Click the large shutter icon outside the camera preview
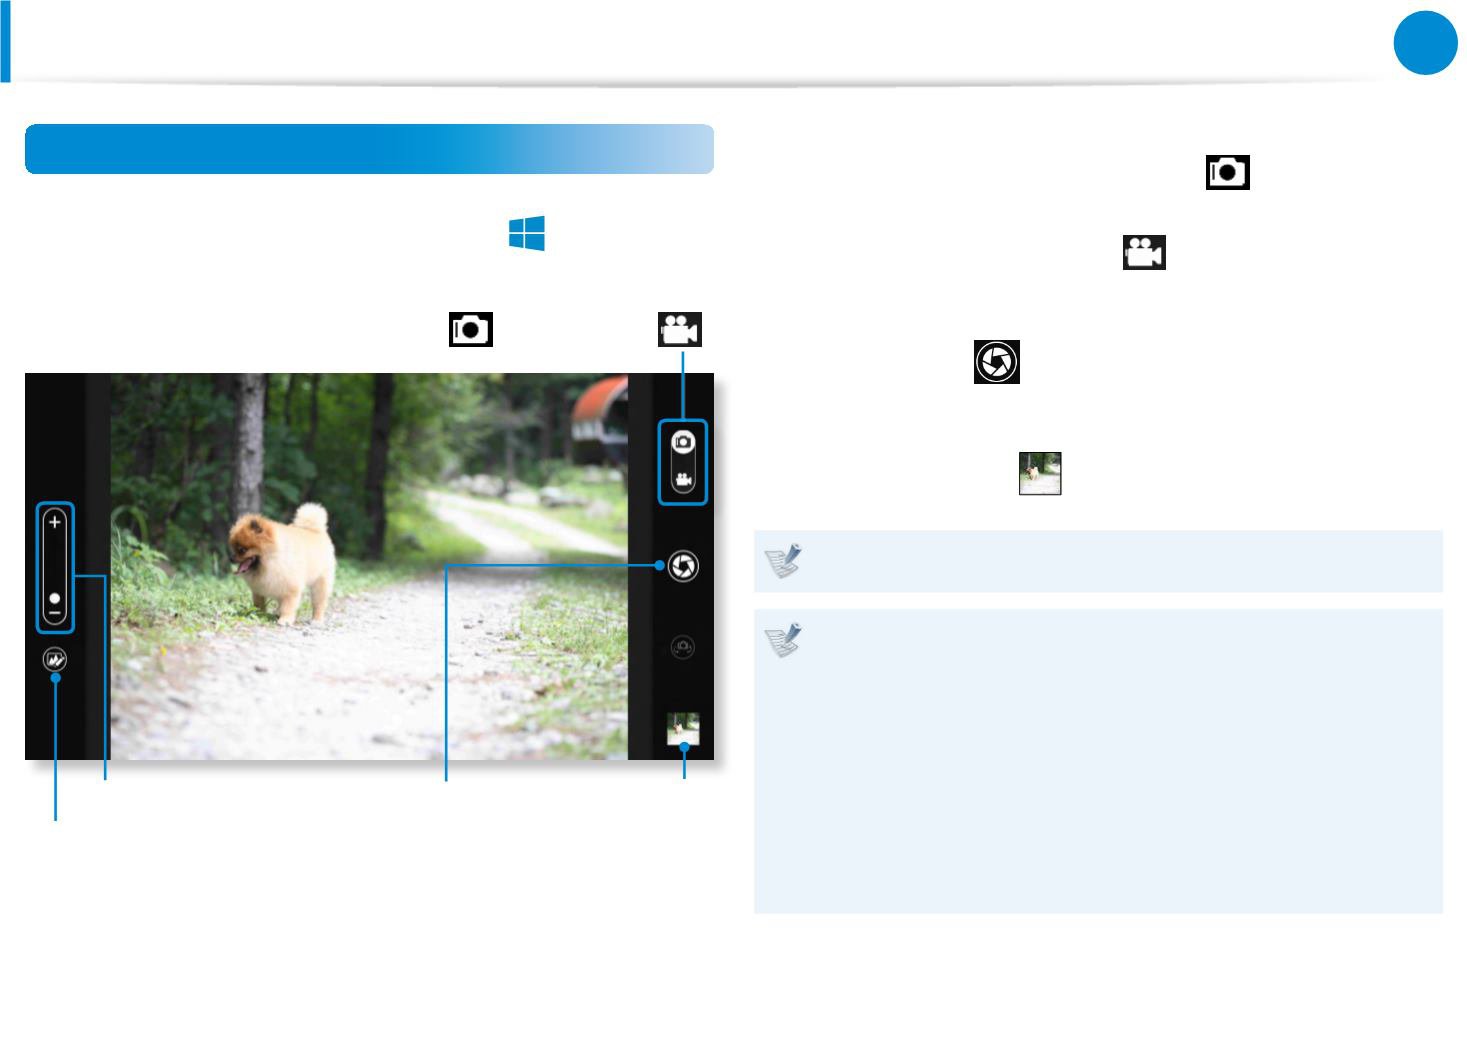The image size is (1467, 1041). (x=997, y=362)
